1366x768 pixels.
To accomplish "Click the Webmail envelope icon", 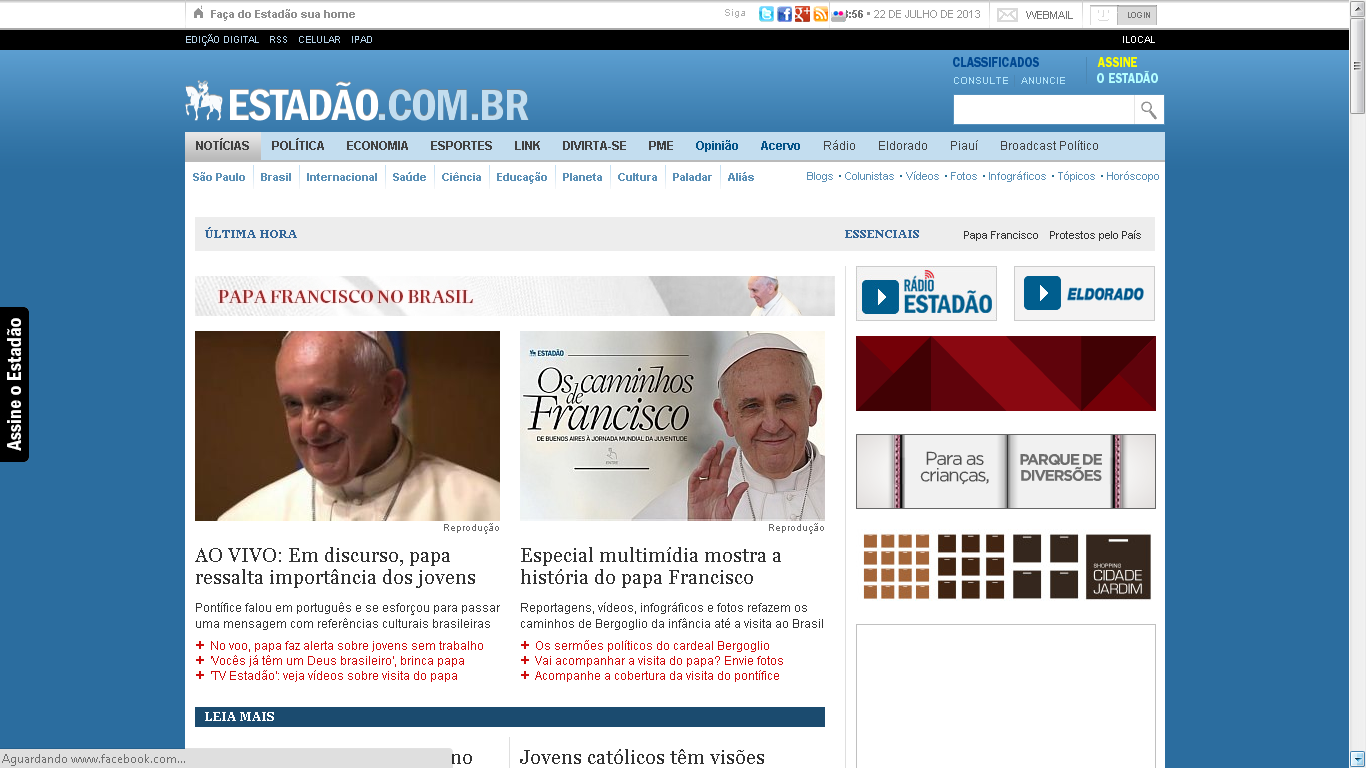I will coord(1007,15).
